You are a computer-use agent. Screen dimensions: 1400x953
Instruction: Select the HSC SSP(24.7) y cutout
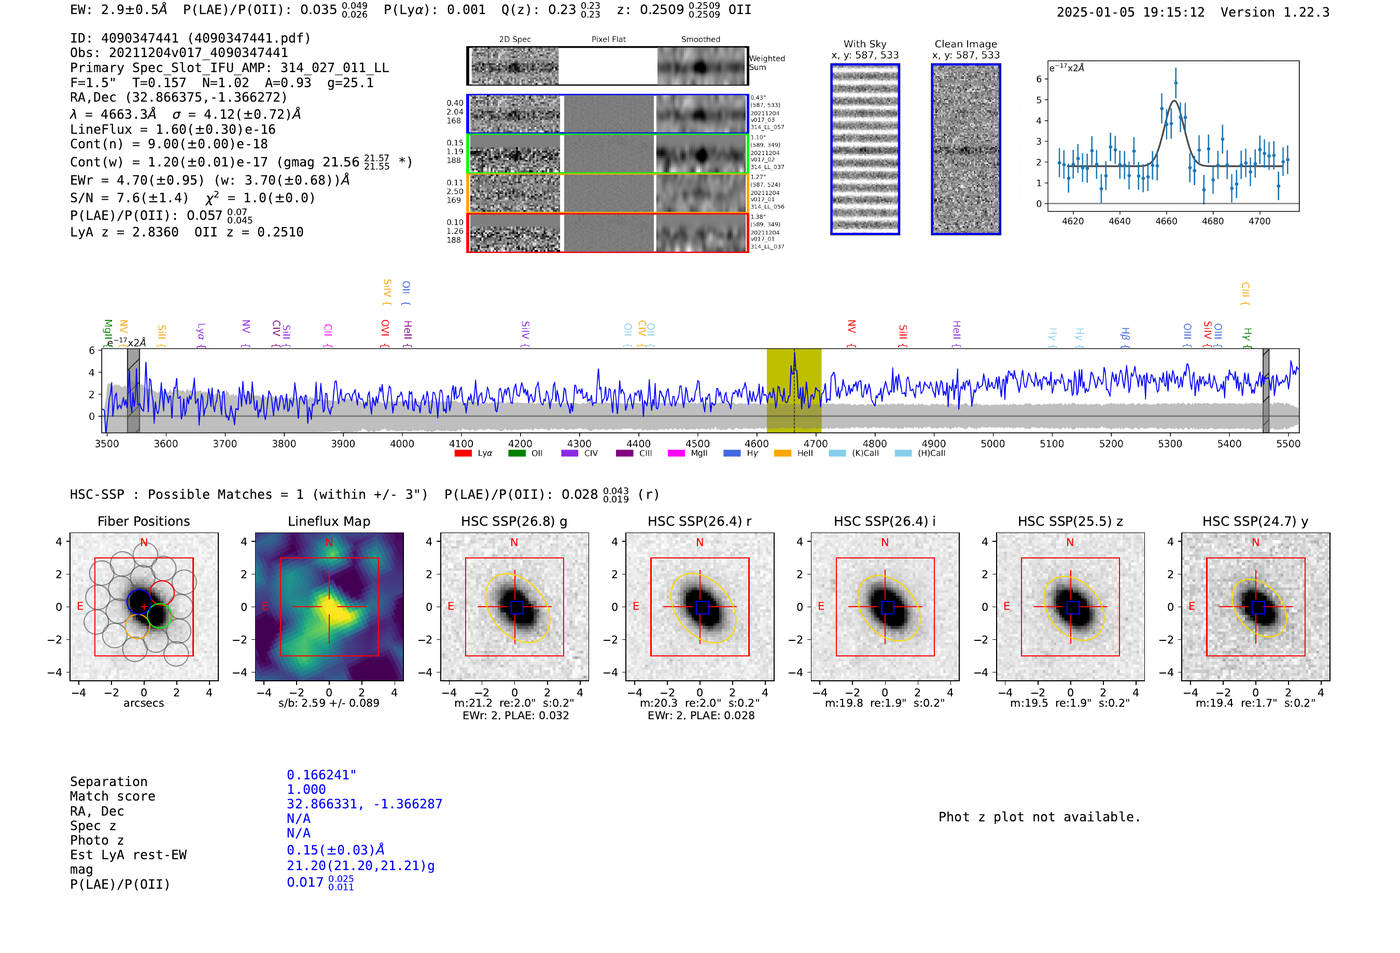tap(1256, 607)
